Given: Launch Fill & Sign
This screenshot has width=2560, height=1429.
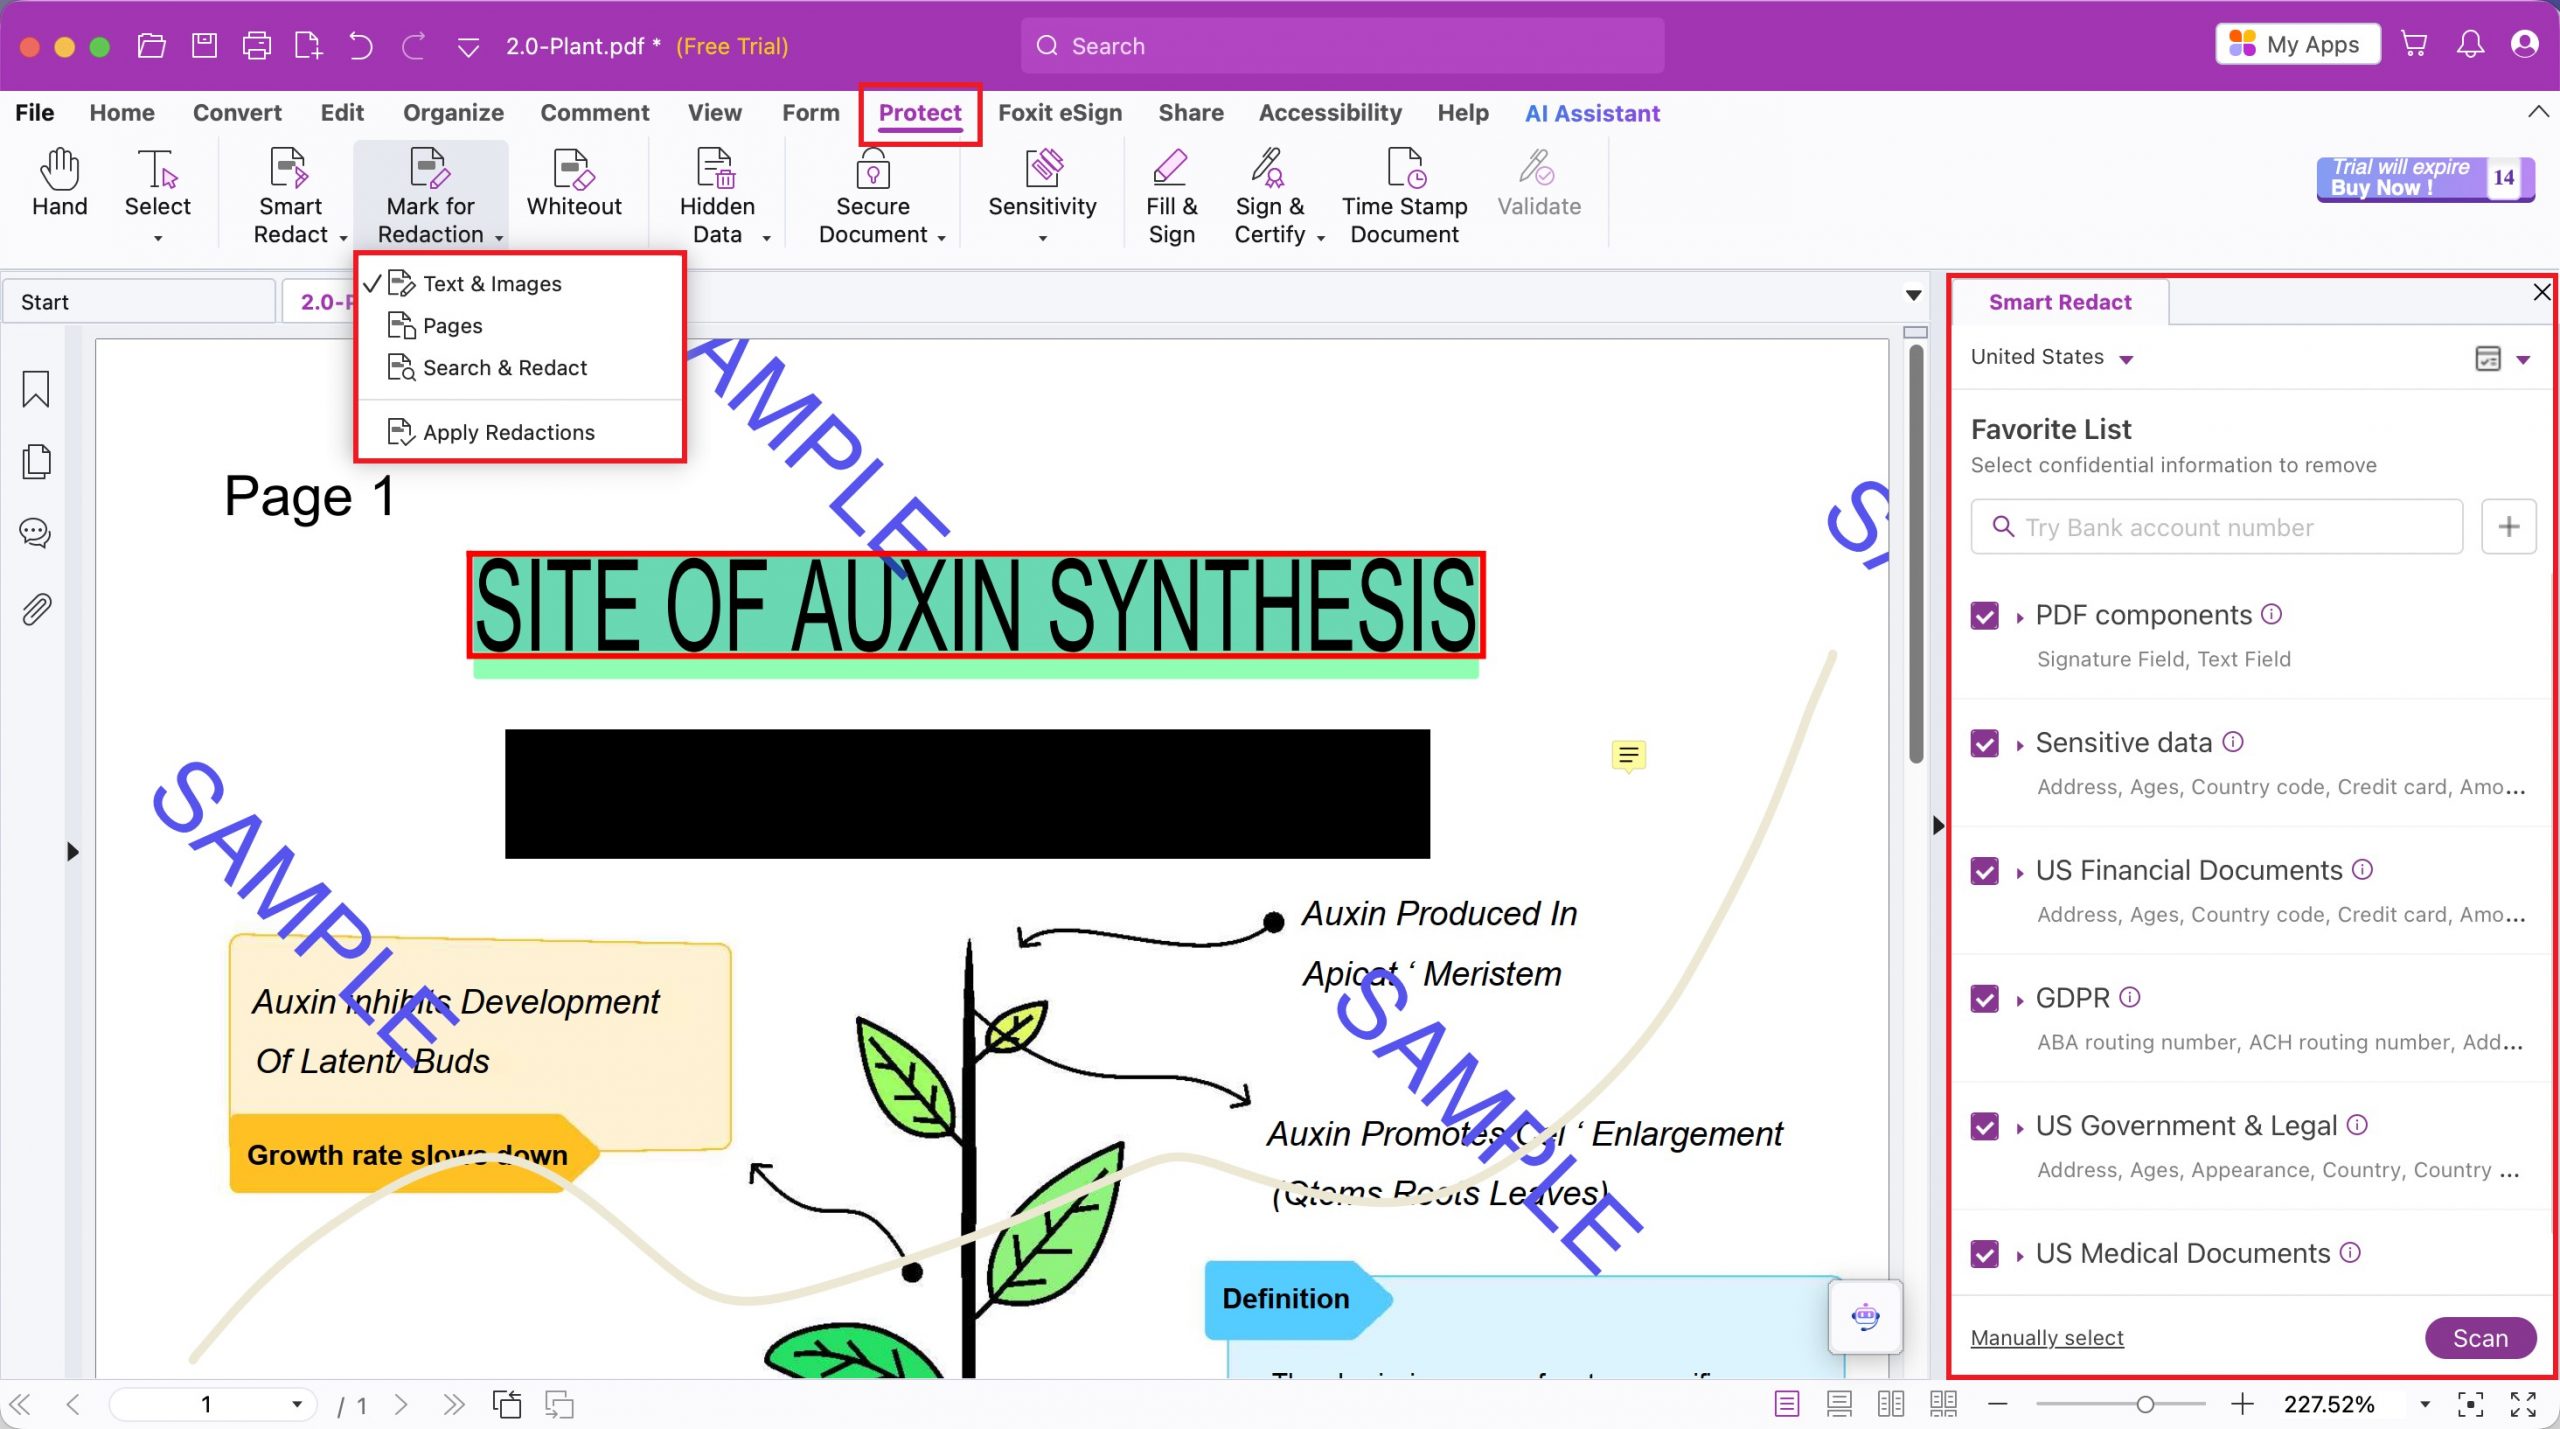Looking at the screenshot, I should point(1171,197).
